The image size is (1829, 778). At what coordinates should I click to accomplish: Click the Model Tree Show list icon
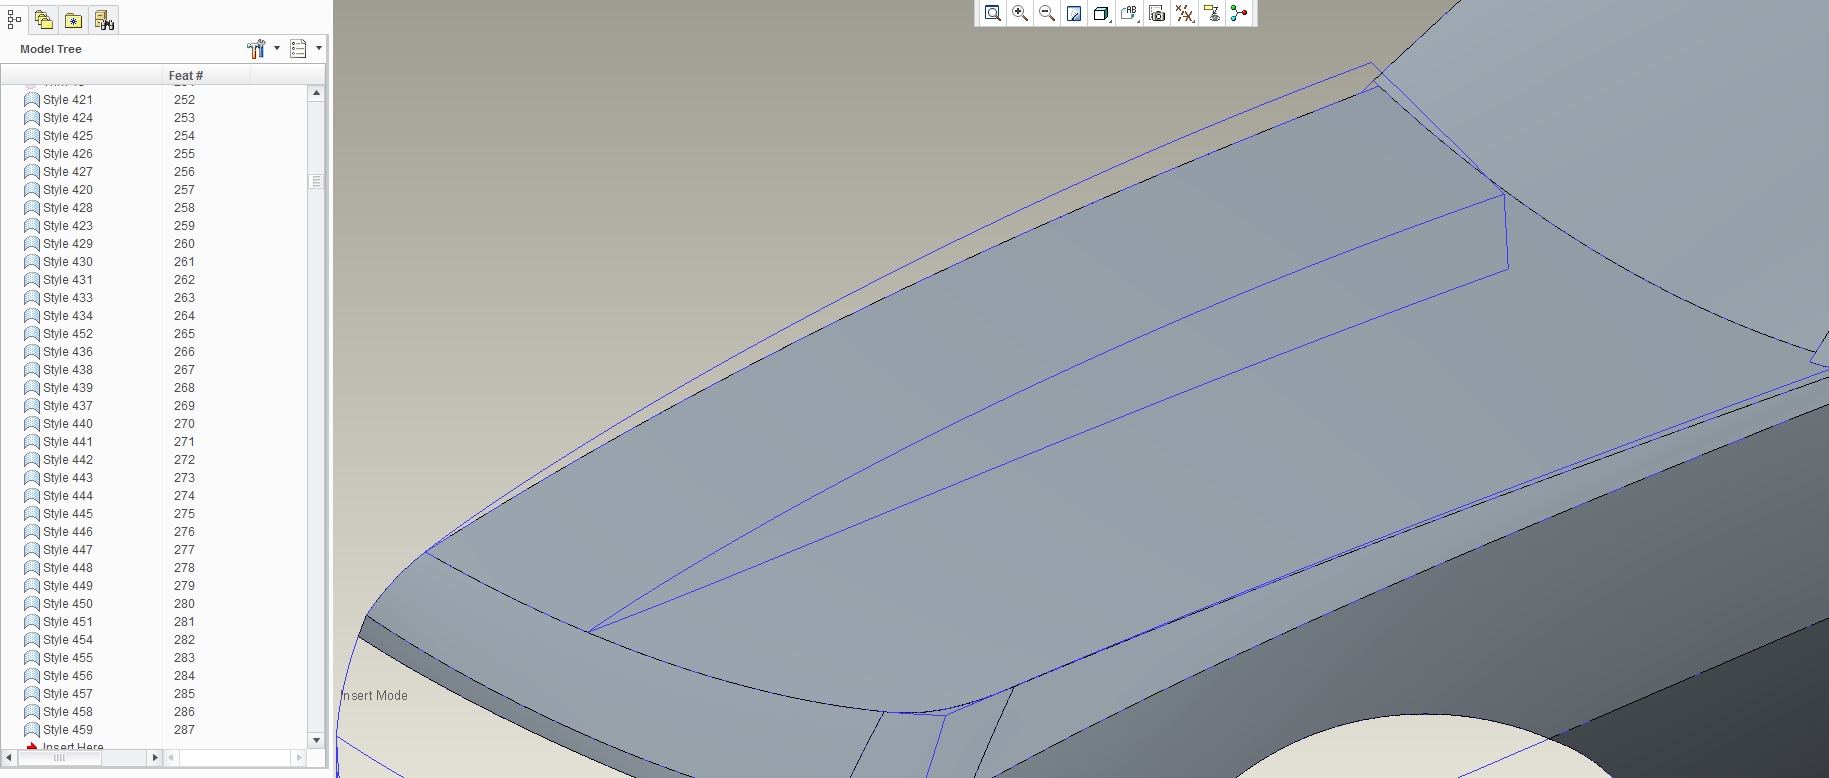[x=298, y=48]
